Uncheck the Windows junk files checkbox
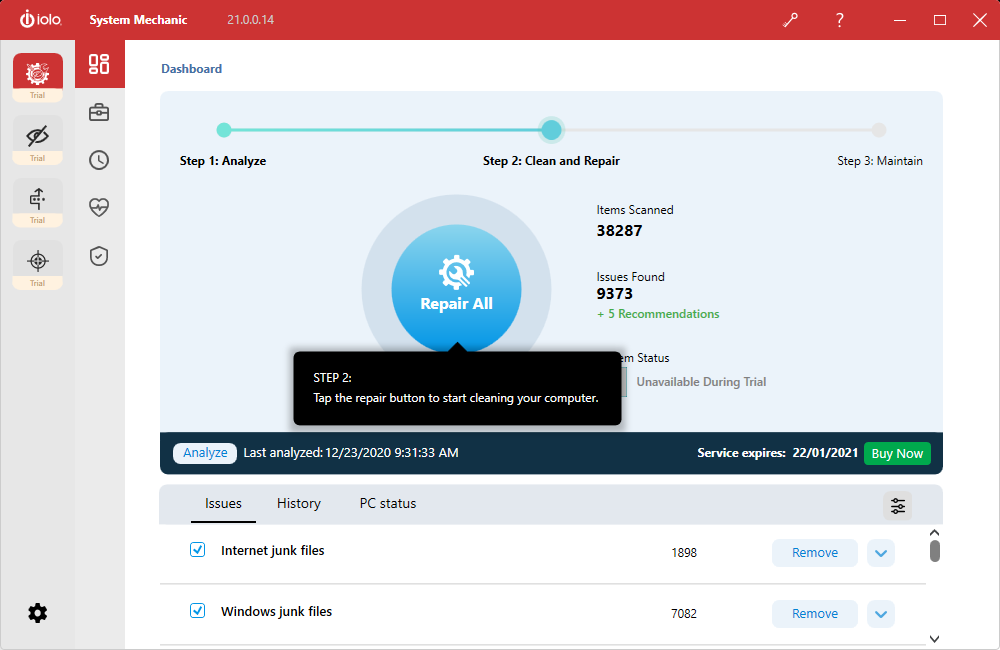The width and height of the screenshot is (1000, 650). [198, 611]
